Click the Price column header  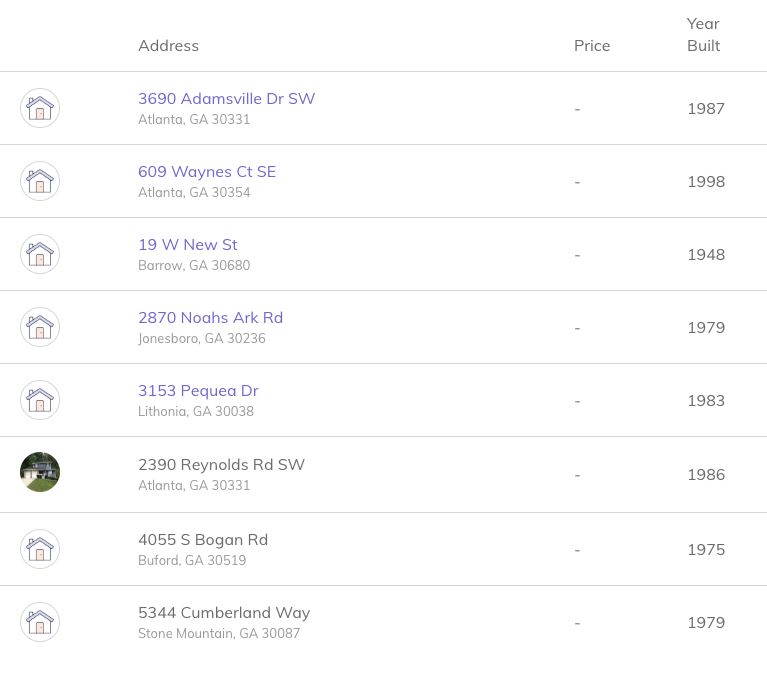click(592, 45)
